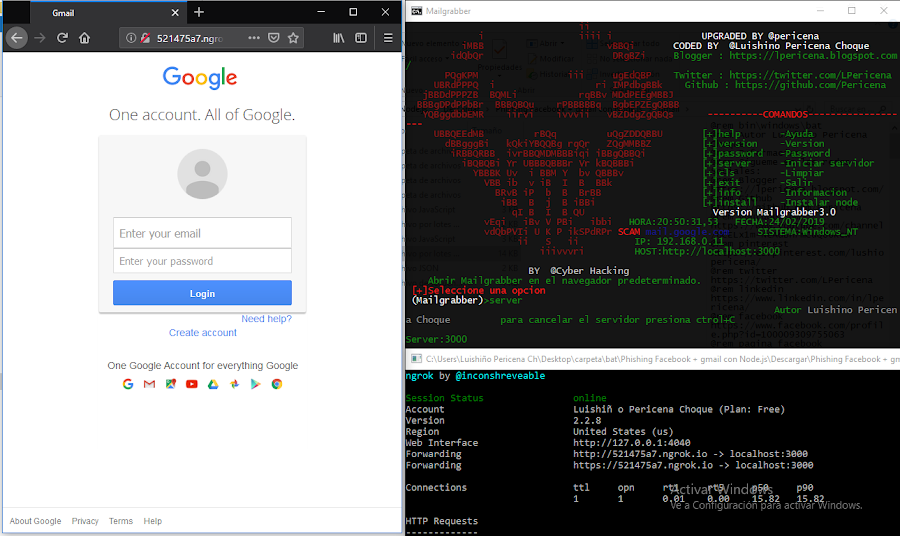Click "Server:3000" line in Mailgrabber console
The width and height of the screenshot is (900, 536).
click(x=436, y=339)
